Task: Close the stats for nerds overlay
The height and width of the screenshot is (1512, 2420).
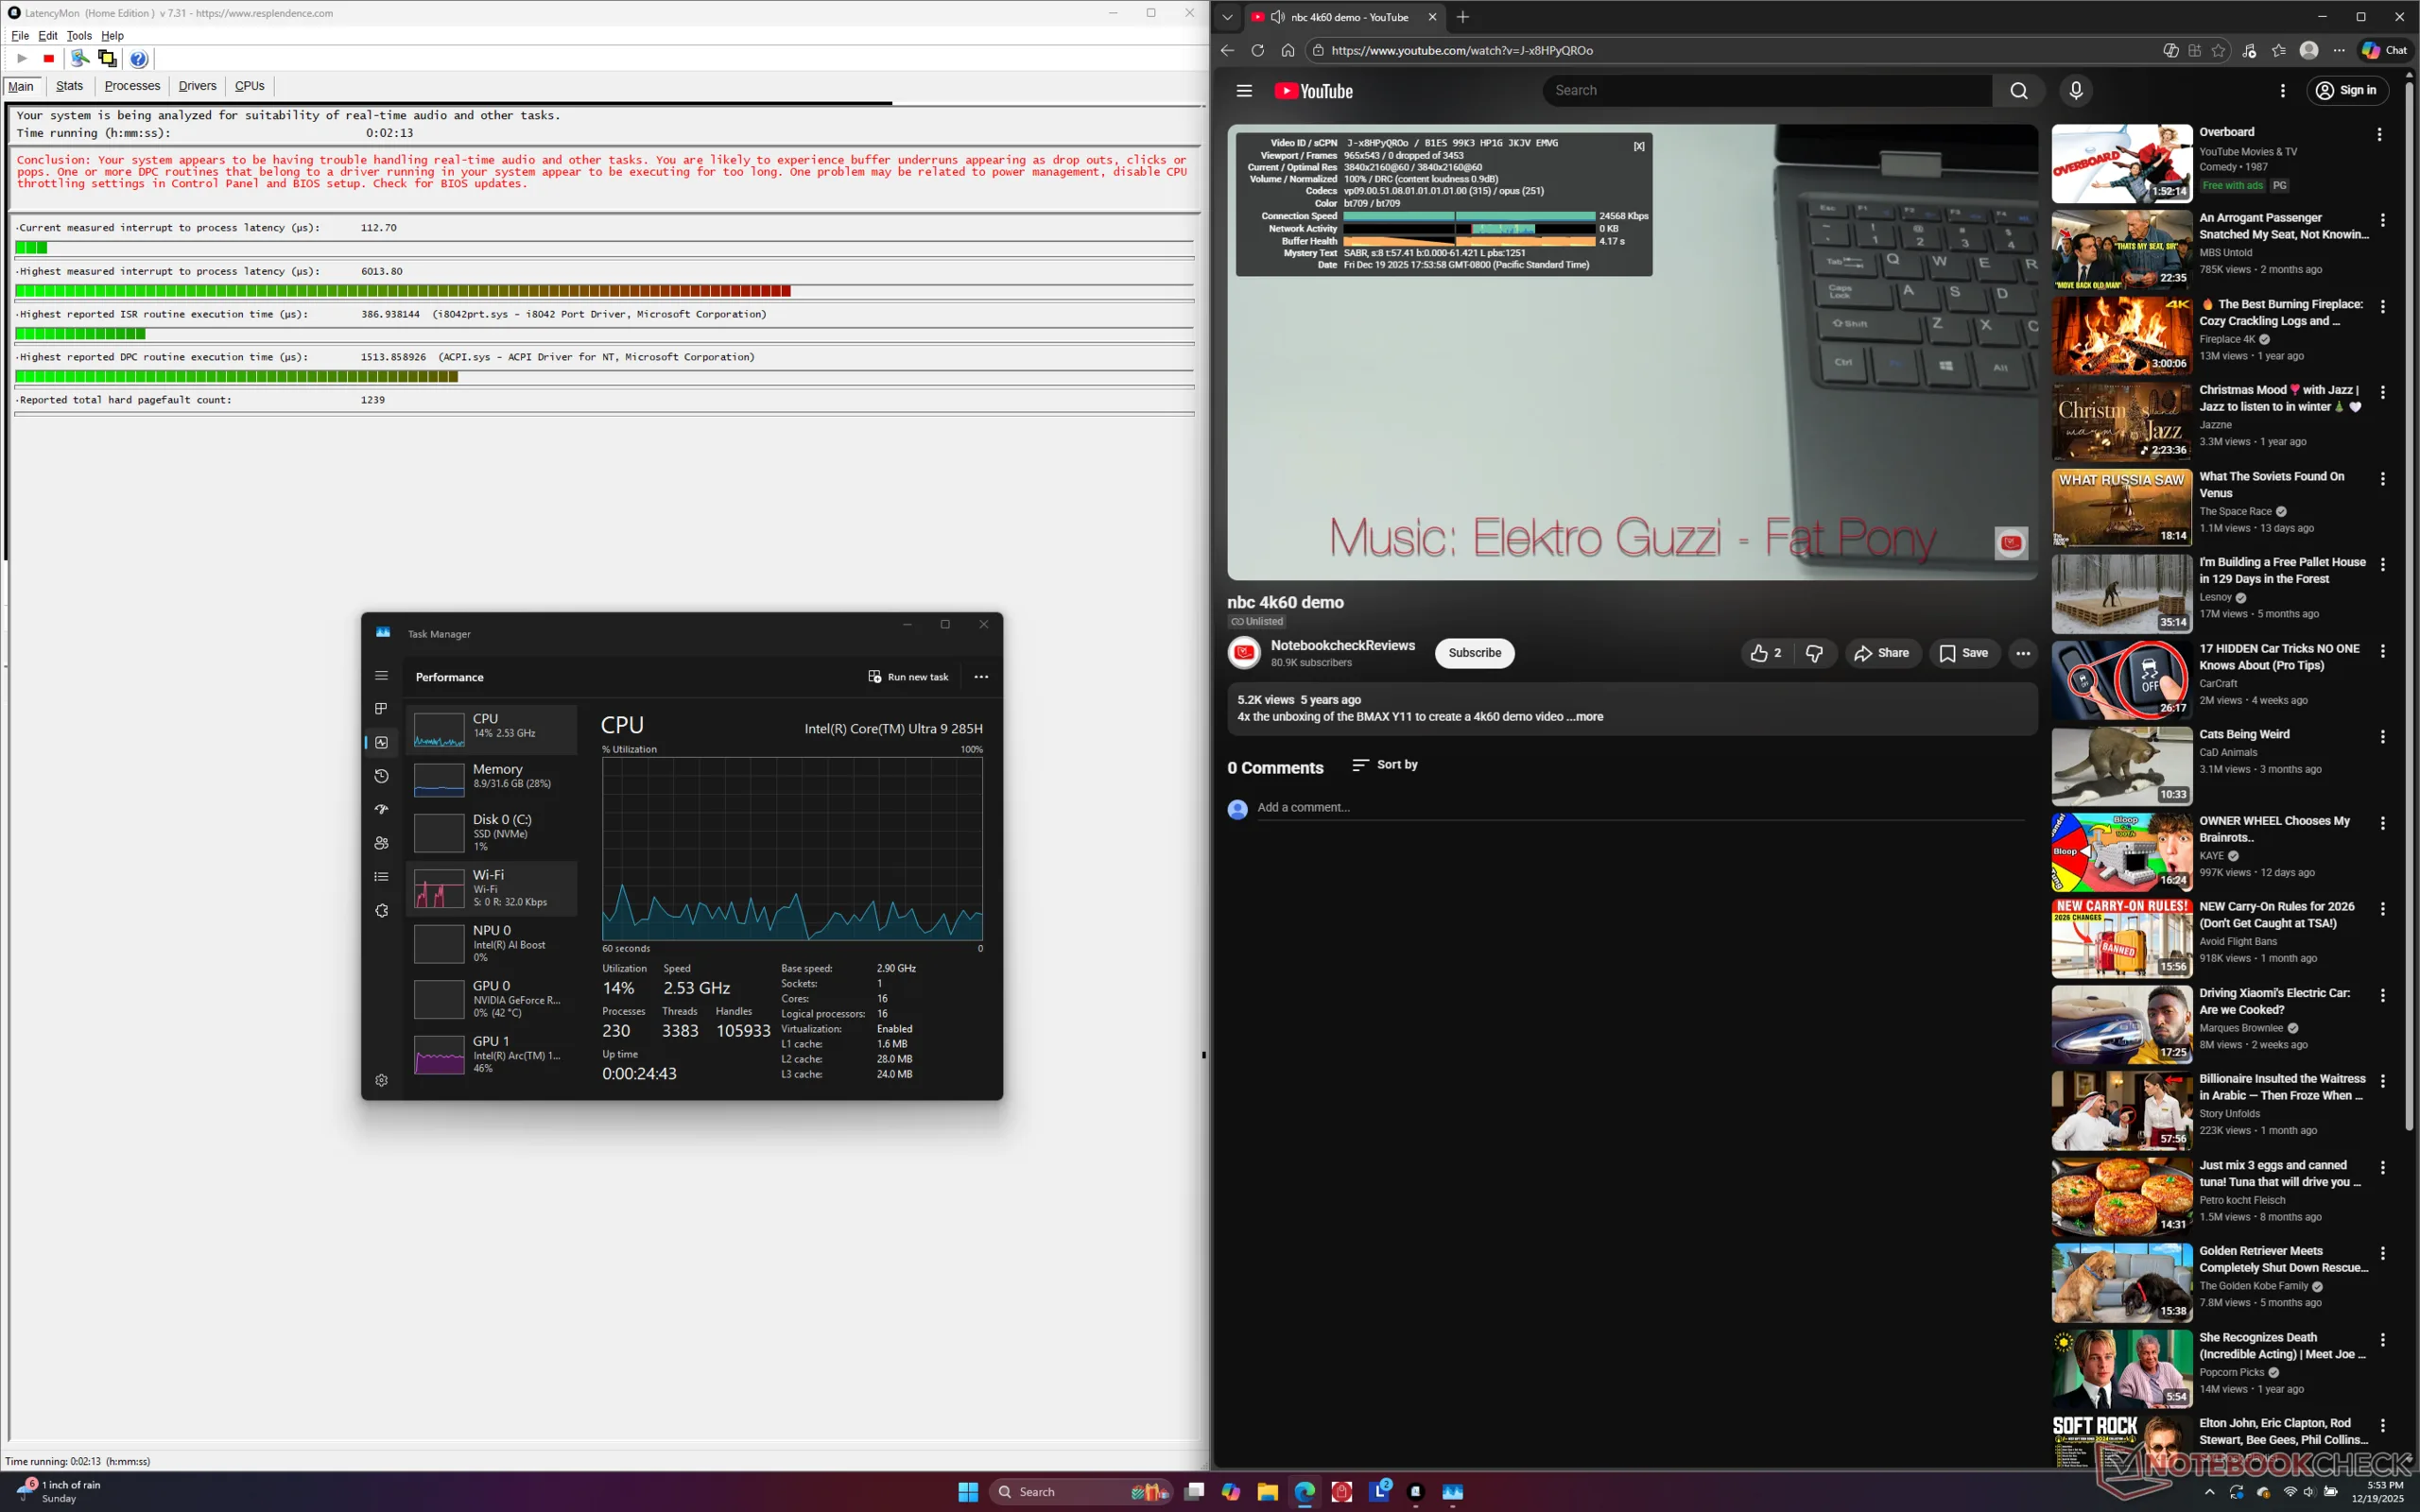Action: [1638, 146]
